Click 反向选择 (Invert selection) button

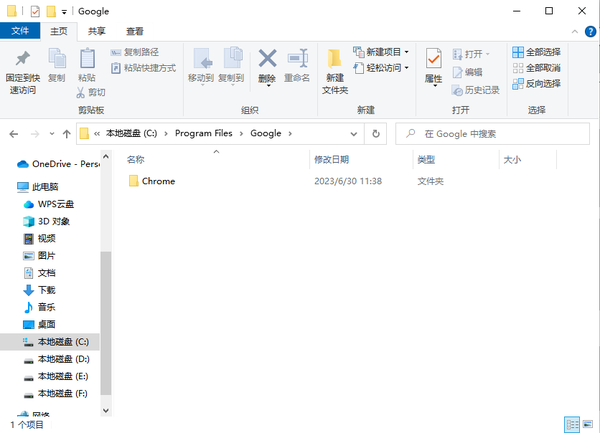(x=536, y=83)
